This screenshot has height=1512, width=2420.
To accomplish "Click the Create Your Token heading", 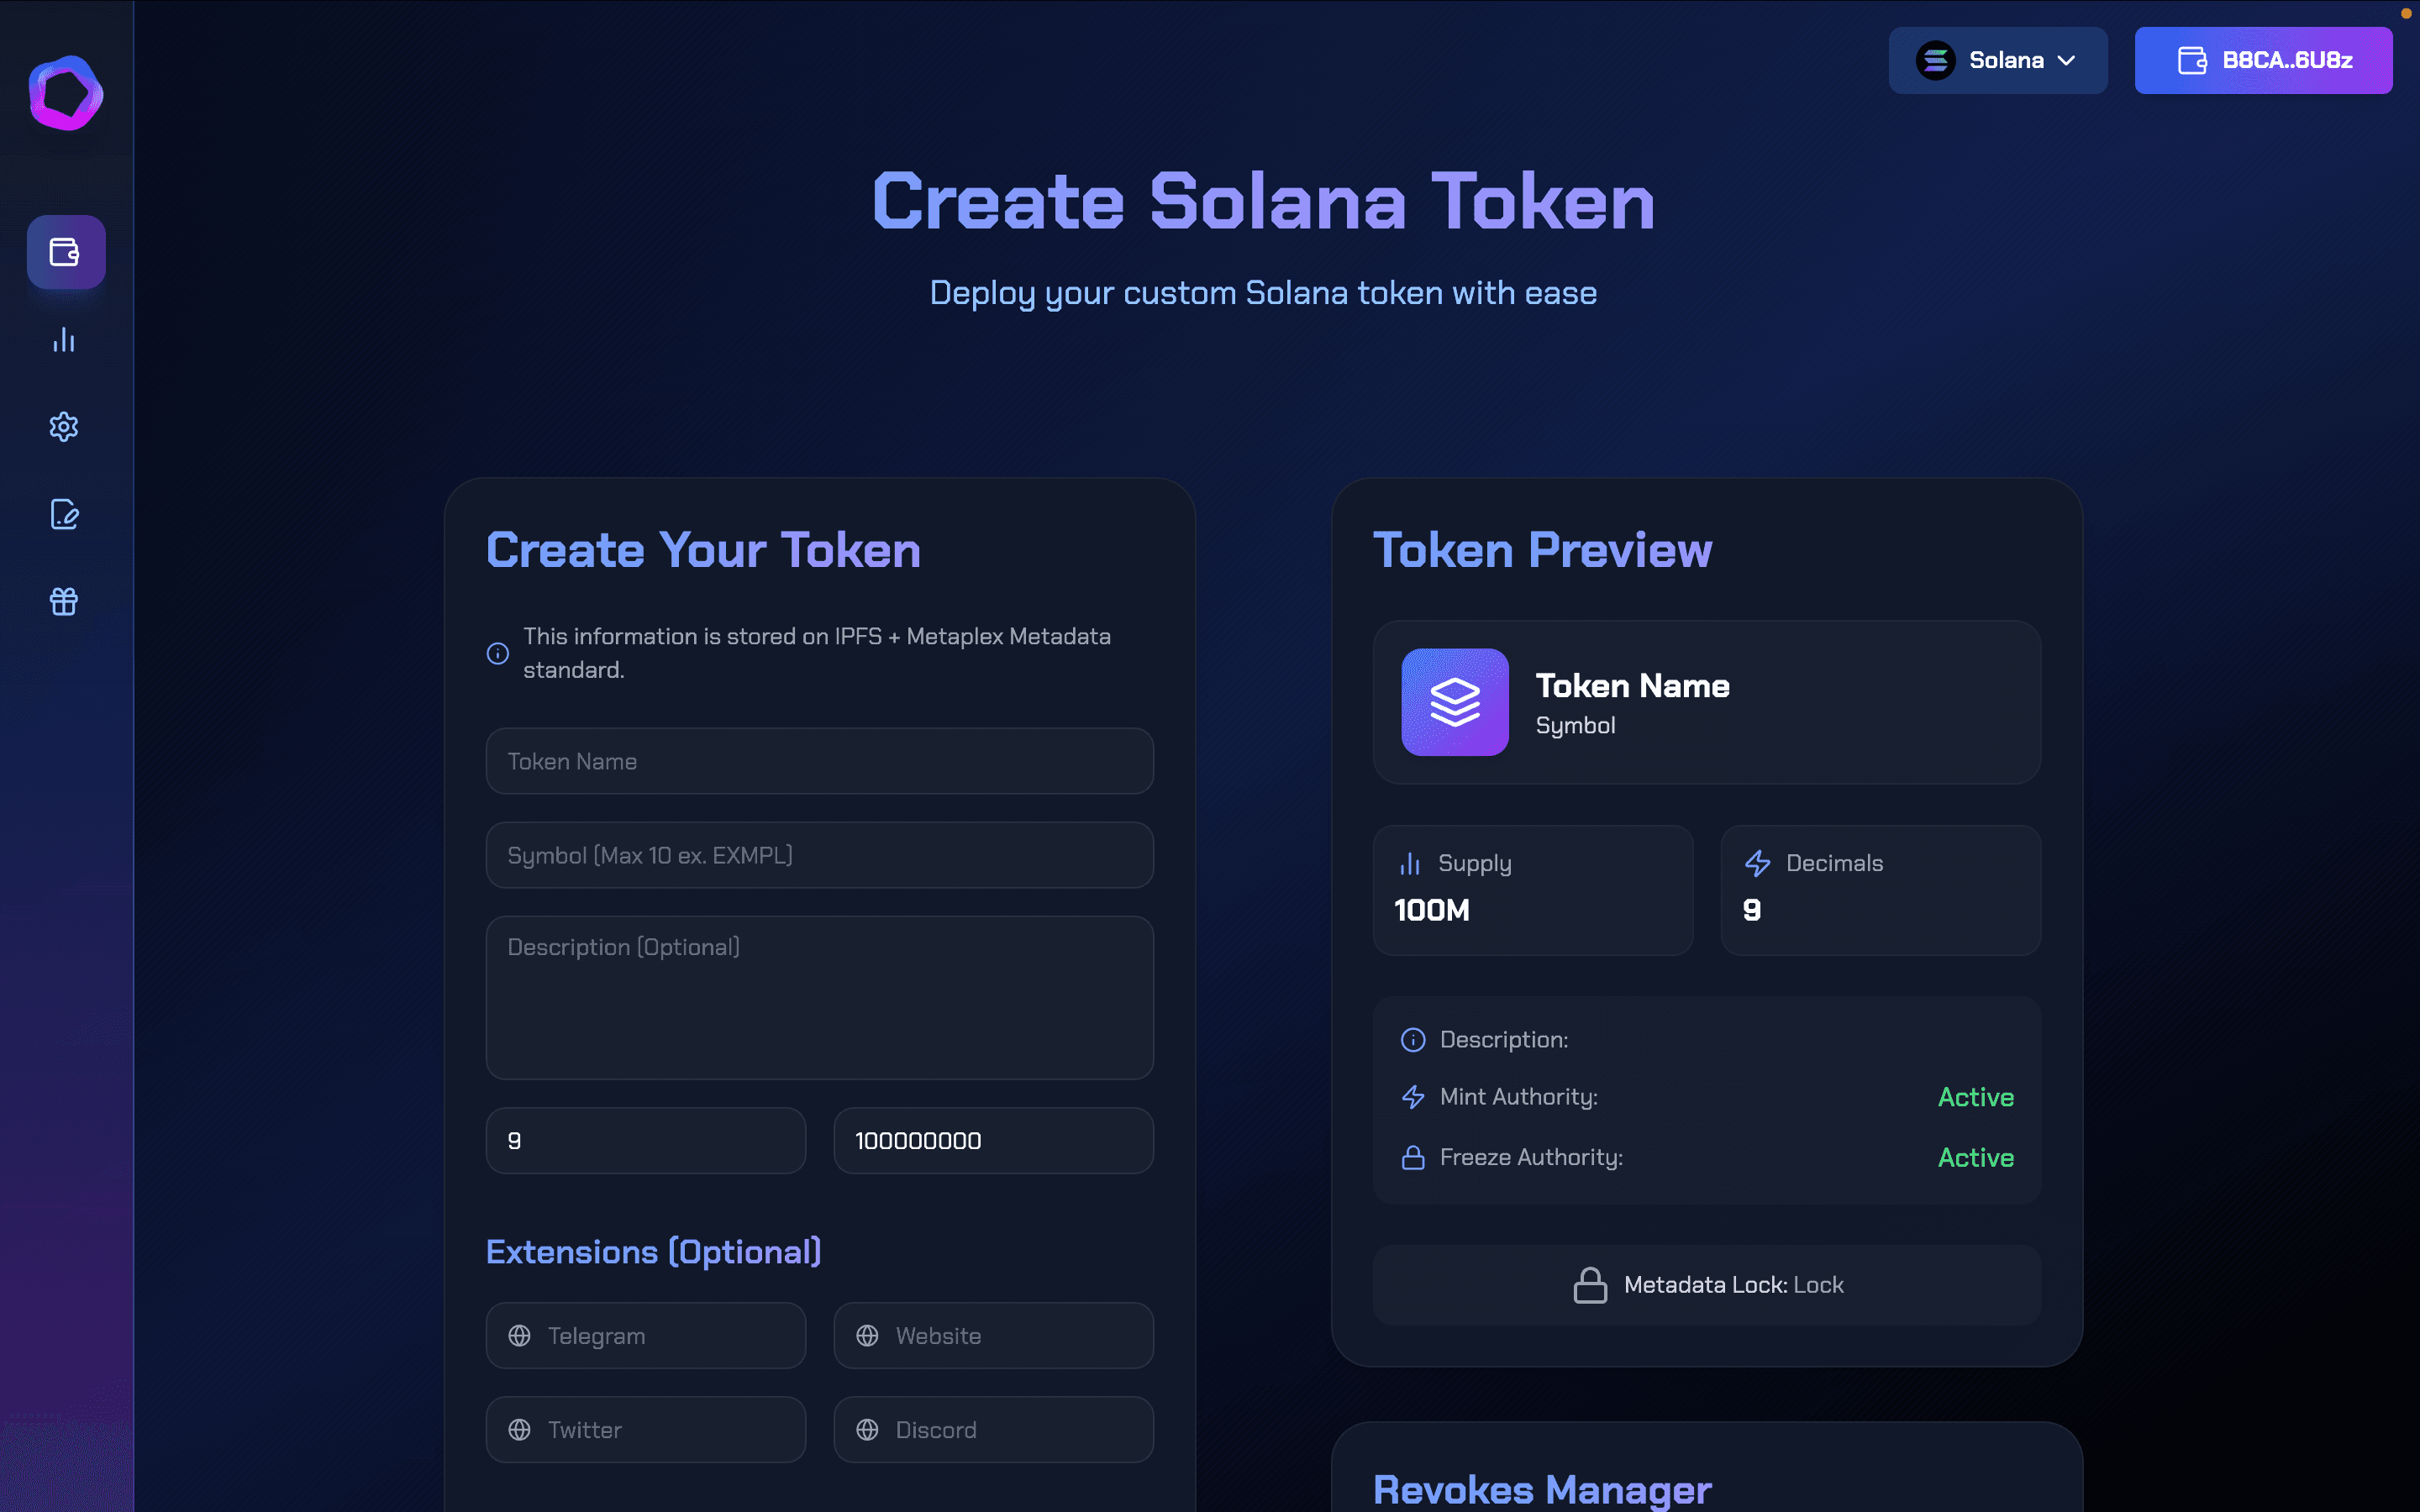I will click(x=703, y=550).
